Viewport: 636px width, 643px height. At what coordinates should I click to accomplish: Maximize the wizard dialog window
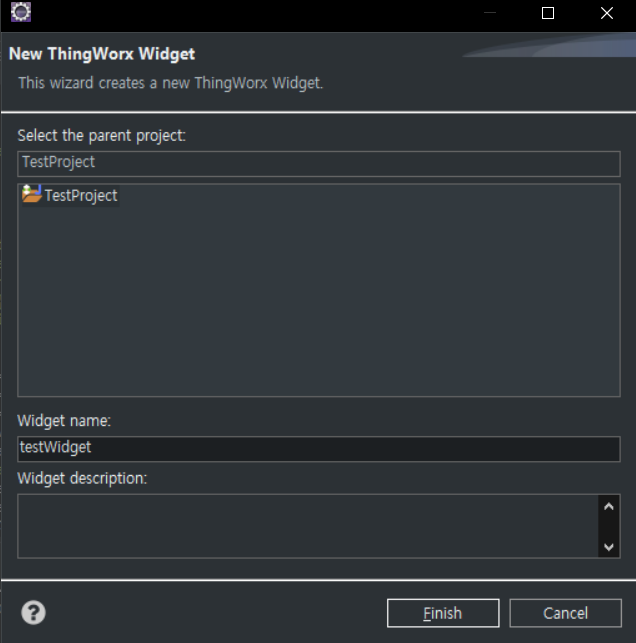[x=547, y=13]
